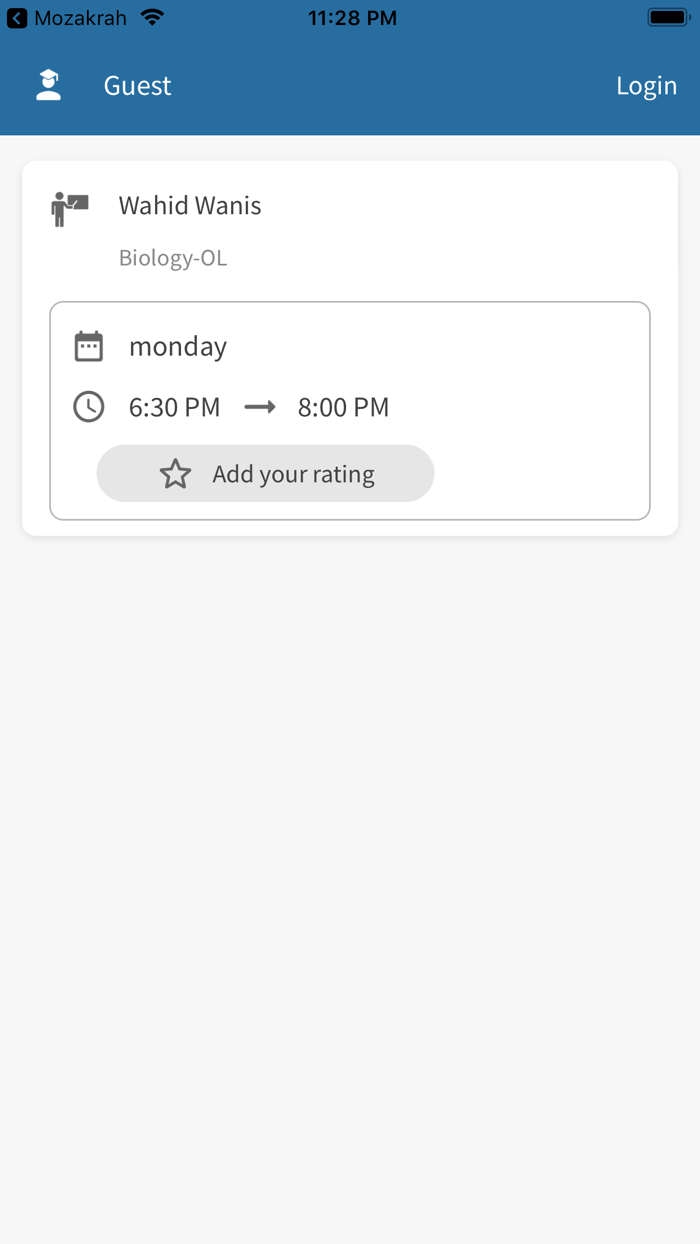Tap the calendar icon beside monday

point(89,346)
